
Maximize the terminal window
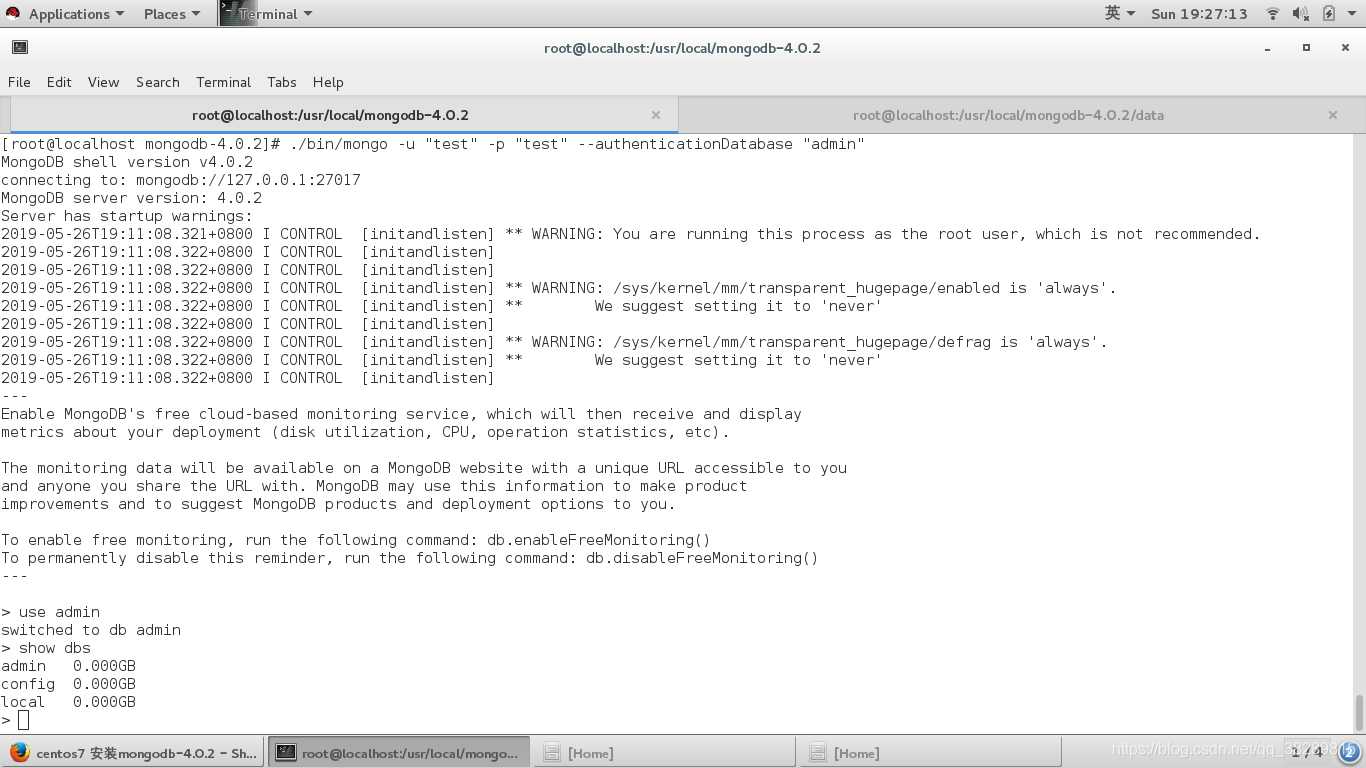pyautogui.click(x=1306, y=48)
